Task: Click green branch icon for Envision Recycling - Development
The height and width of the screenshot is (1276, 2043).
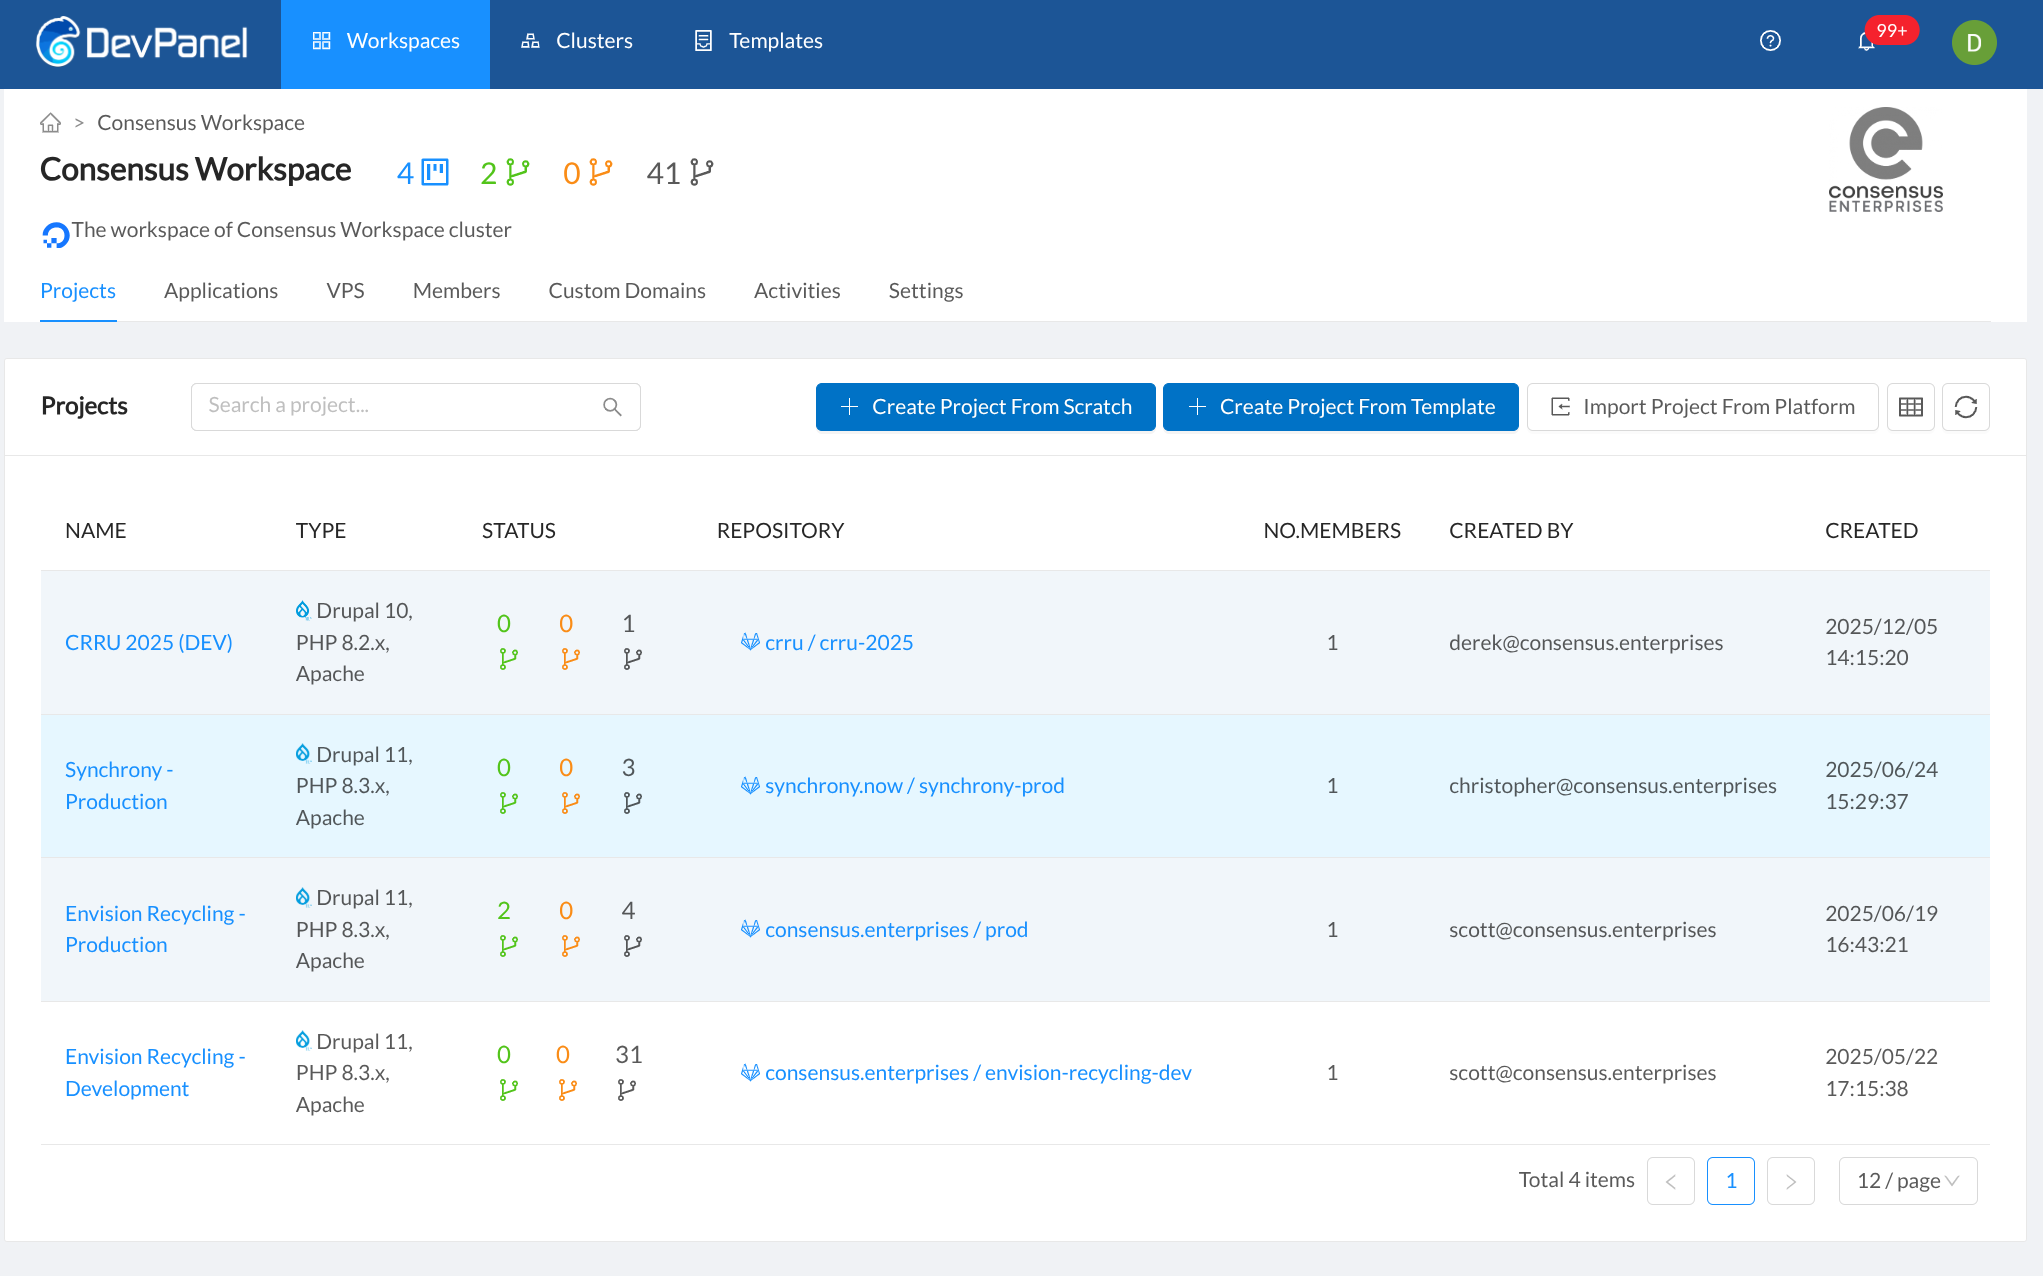Action: click(x=508, y=1090)
